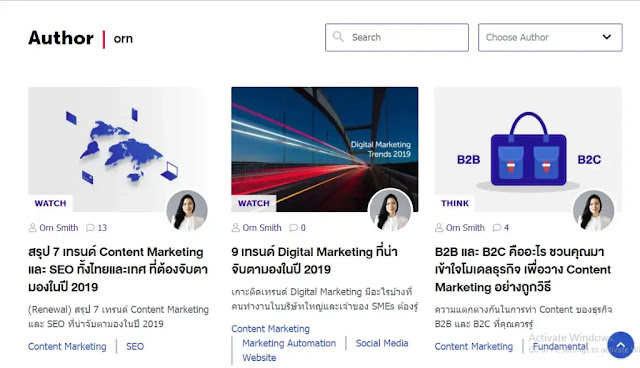Open the Marketing Automation tag link

(289, 343)
